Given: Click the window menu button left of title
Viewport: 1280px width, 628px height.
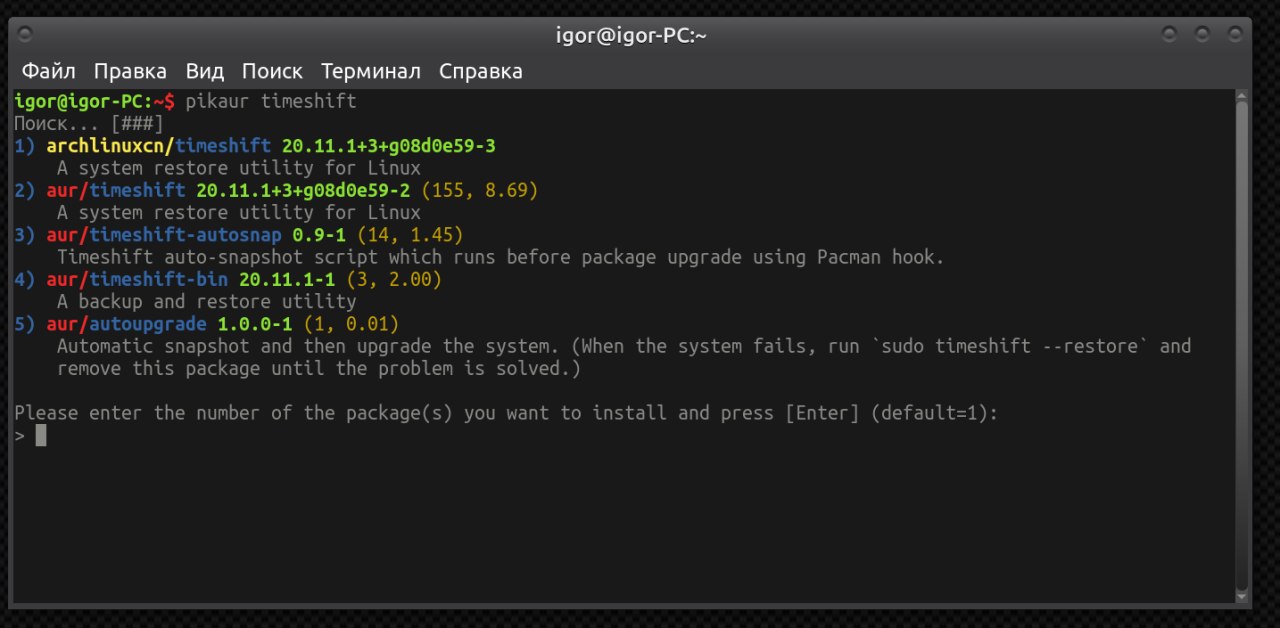Looking at the screenshot, I should click(25, 35).
